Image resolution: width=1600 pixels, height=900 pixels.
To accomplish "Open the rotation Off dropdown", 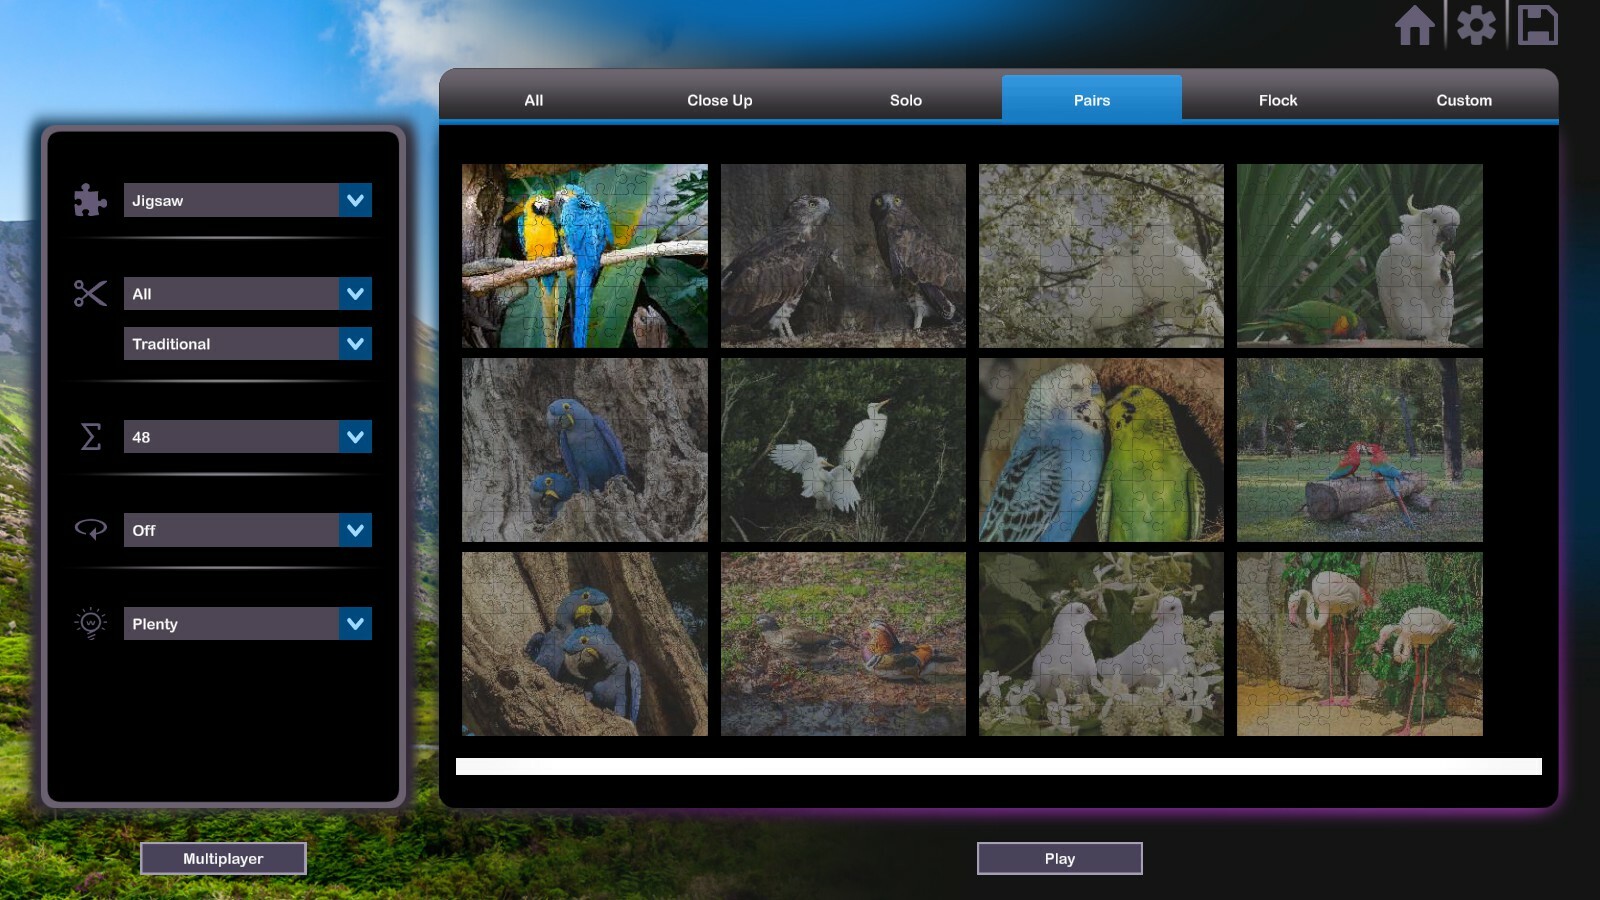I will pos(247,530).
